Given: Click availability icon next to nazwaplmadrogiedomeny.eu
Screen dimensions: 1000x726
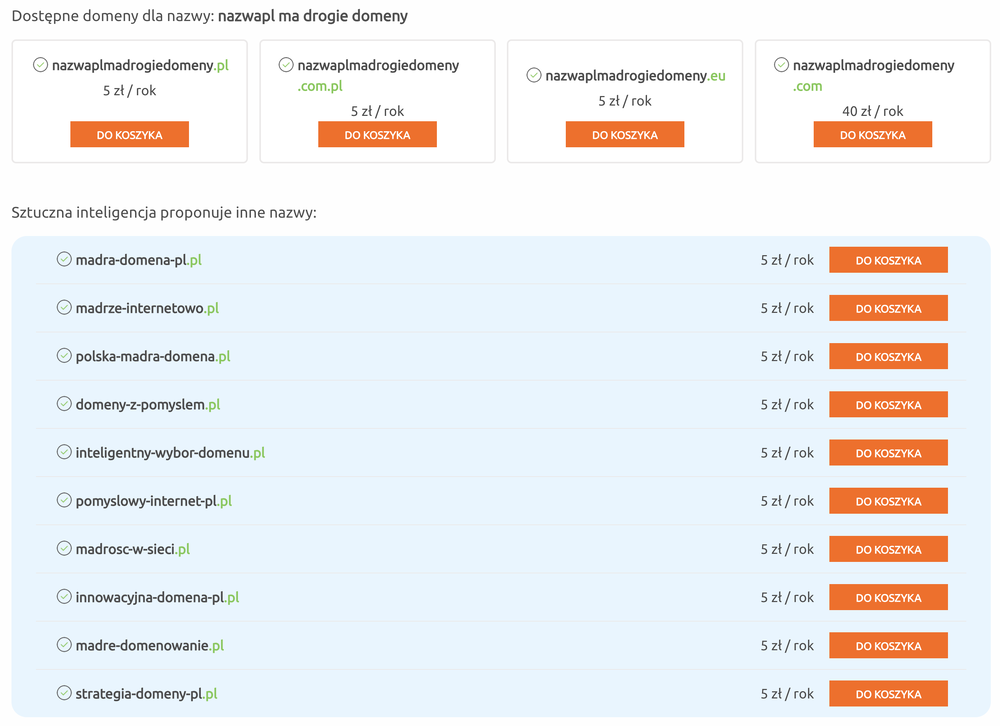Looking at the screenshot, I should point(534,75).
